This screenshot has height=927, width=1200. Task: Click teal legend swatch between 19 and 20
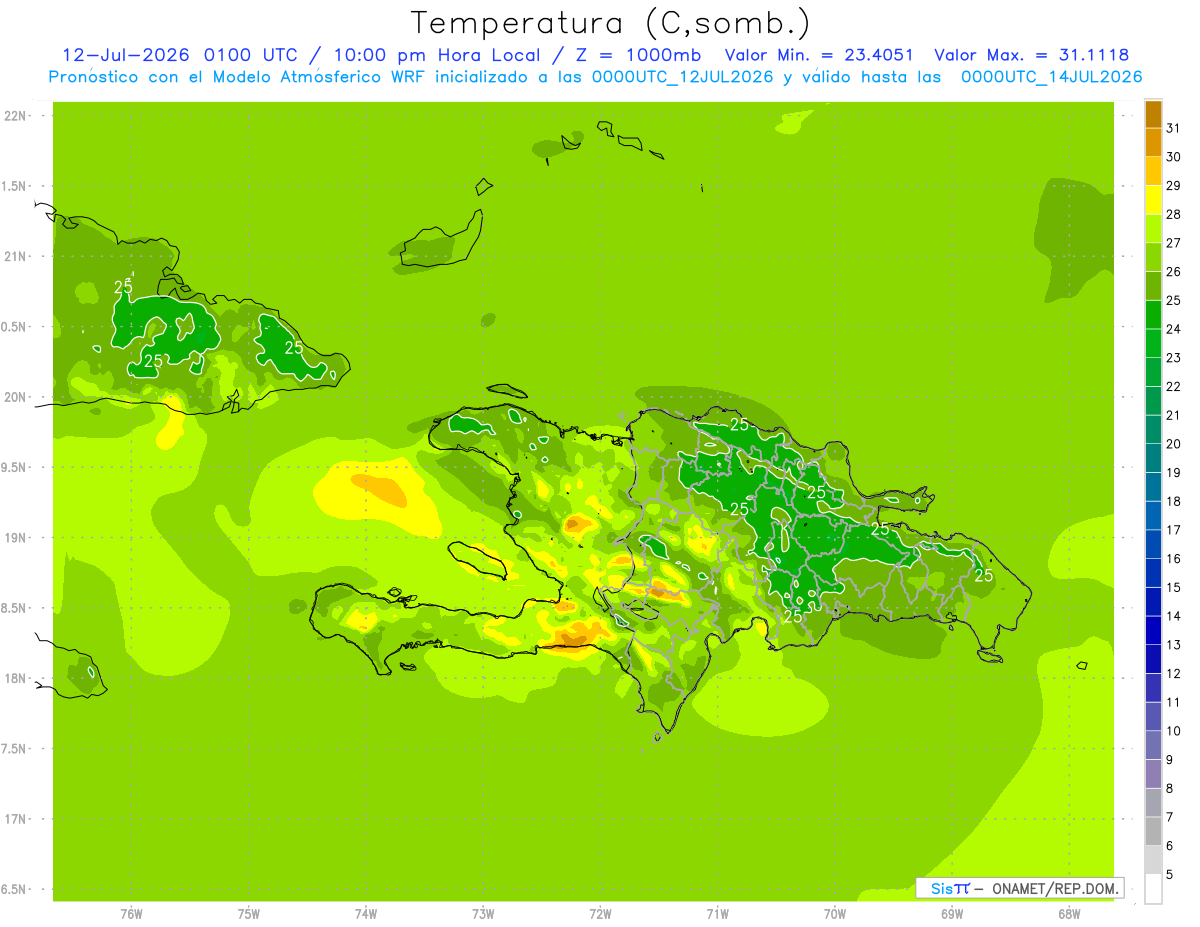pyautogui.click(x=1153, y=458)
